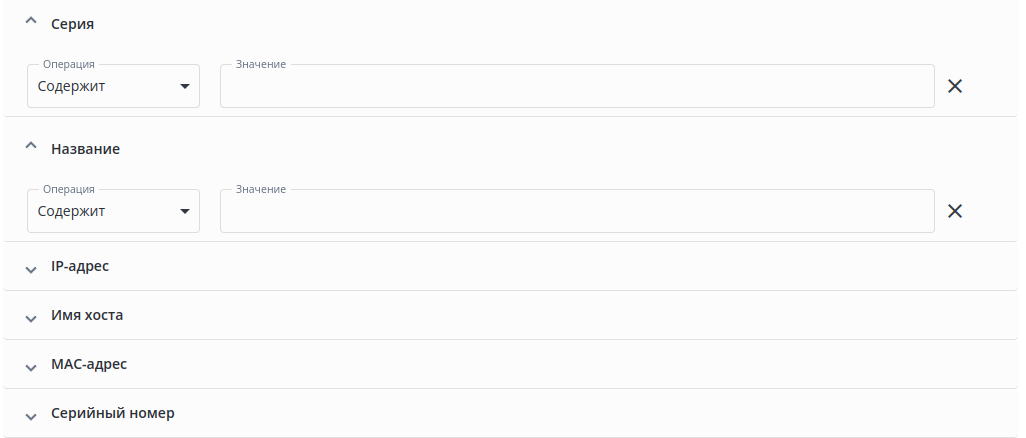Expand Имя хоста using its chevron icon
1026x438 pixels.
point(30,317)
